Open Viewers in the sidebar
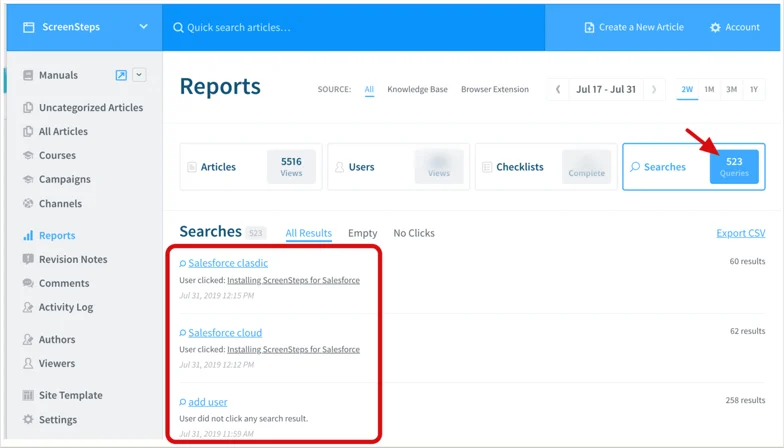This screenshot has width=784, height=448. click(56, 364)
